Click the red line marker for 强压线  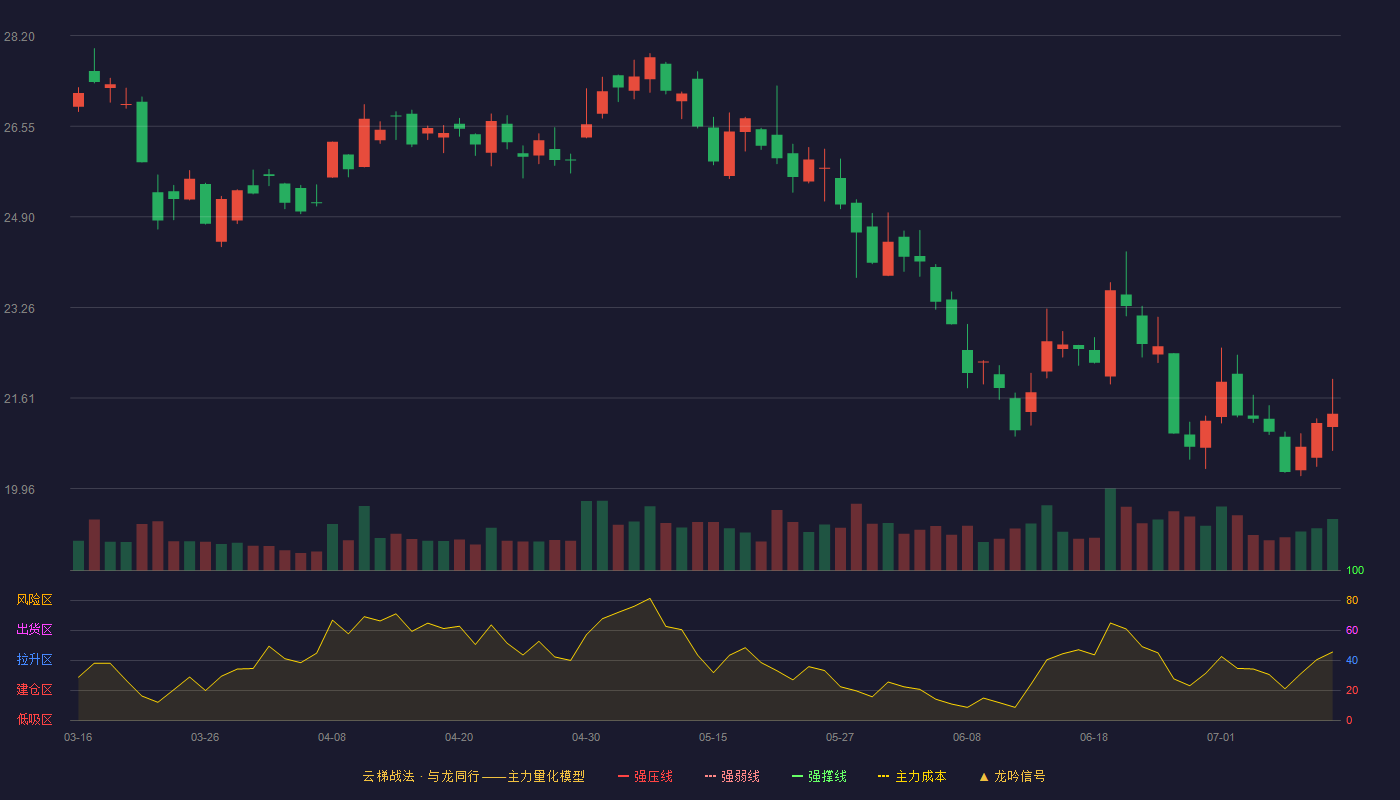point(623,776)
